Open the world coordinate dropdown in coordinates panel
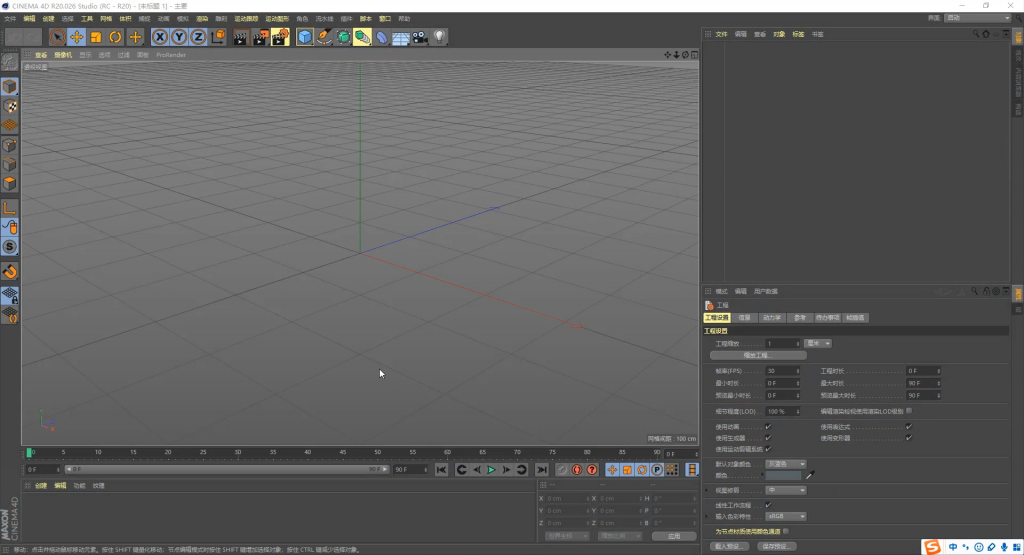The image size is (1024, 555). pyautogui.click(x=567, y=536)
